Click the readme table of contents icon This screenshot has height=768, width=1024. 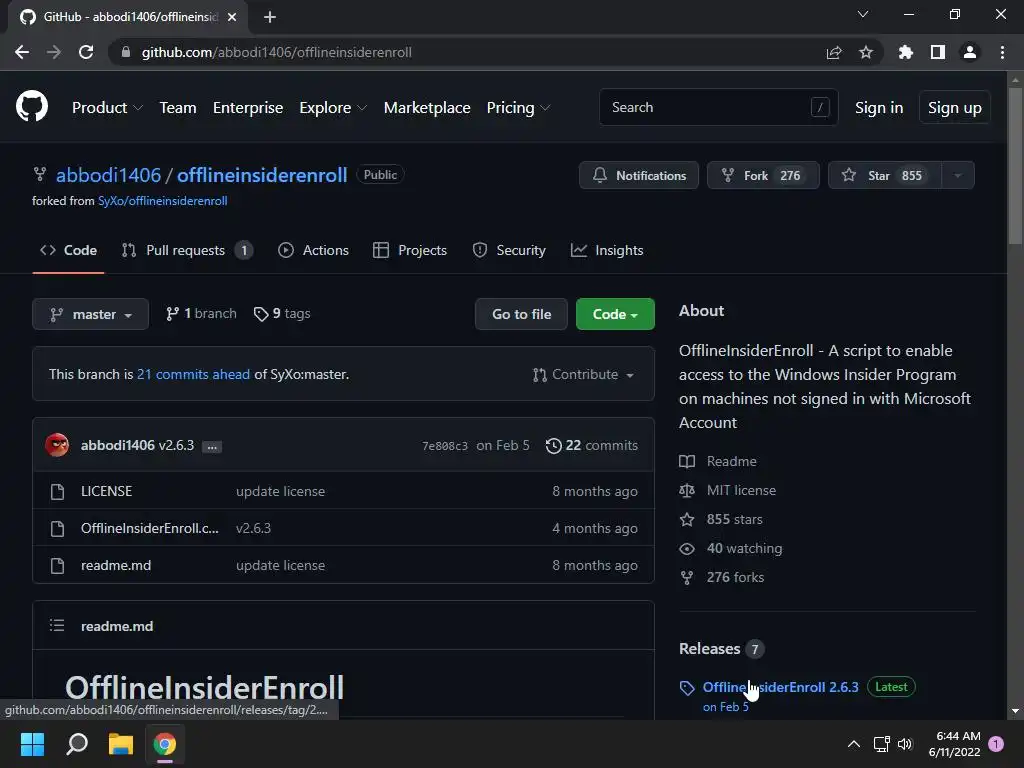57,626
